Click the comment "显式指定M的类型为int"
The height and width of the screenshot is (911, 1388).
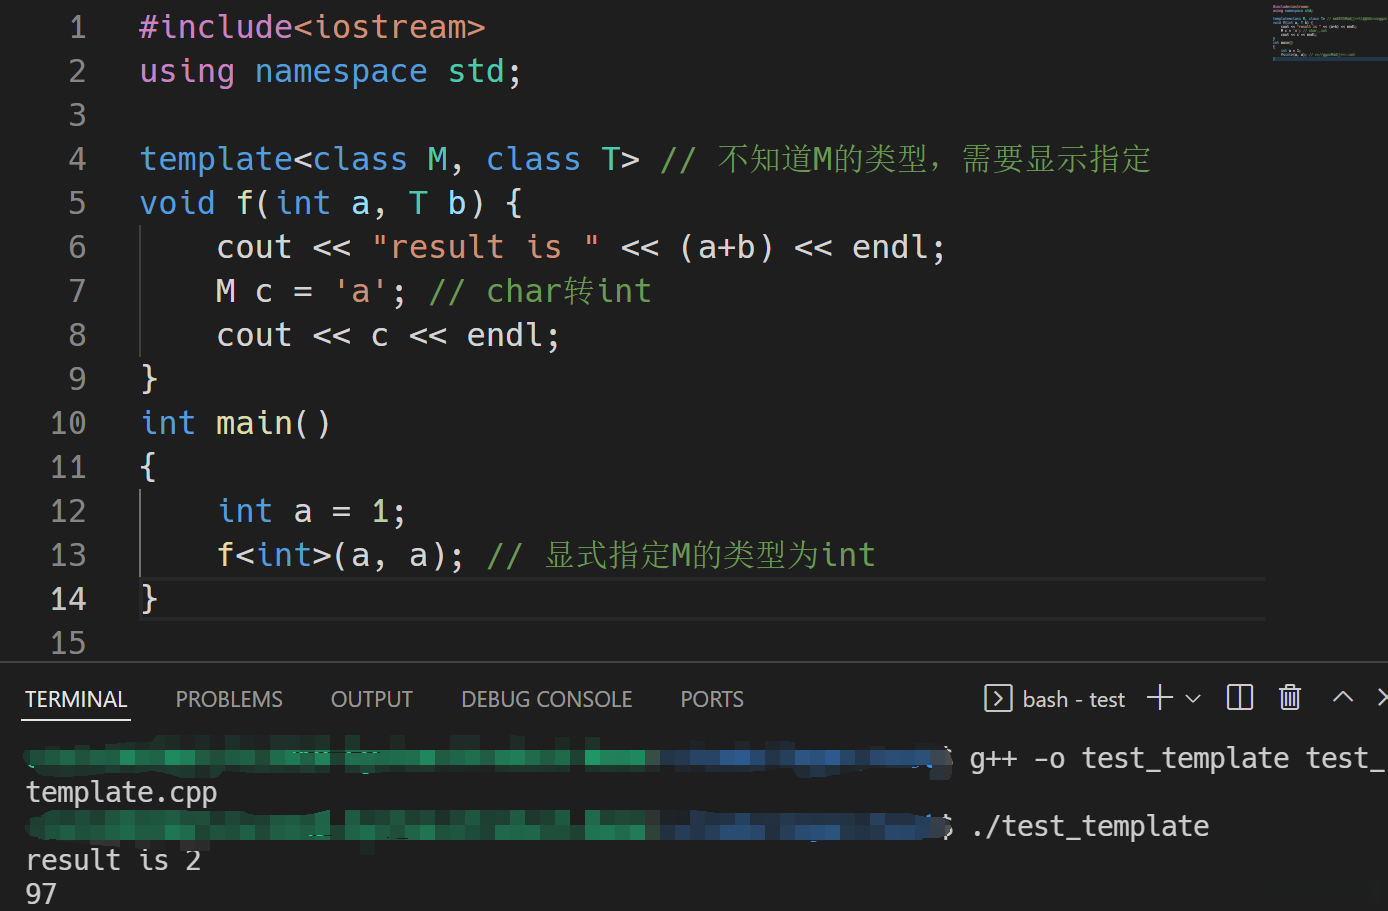[x=710, y=555]
